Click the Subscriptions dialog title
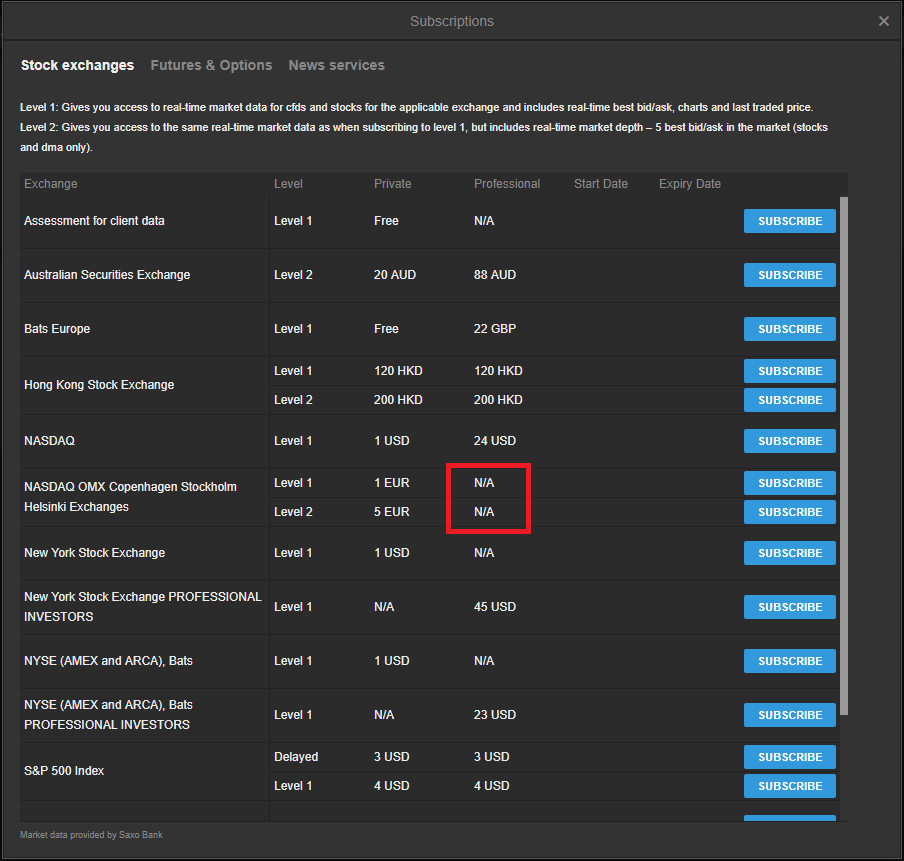Image resolution: width=904 pixels, height=861 pixels. click(x=451, y=21)
